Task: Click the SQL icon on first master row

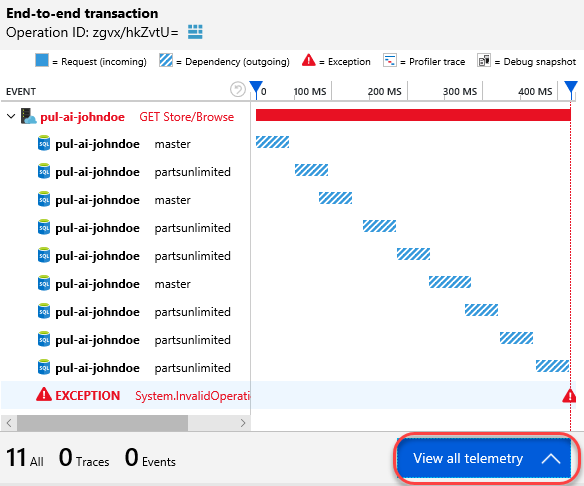Action: pyautogui.click(x=44, y=143)
